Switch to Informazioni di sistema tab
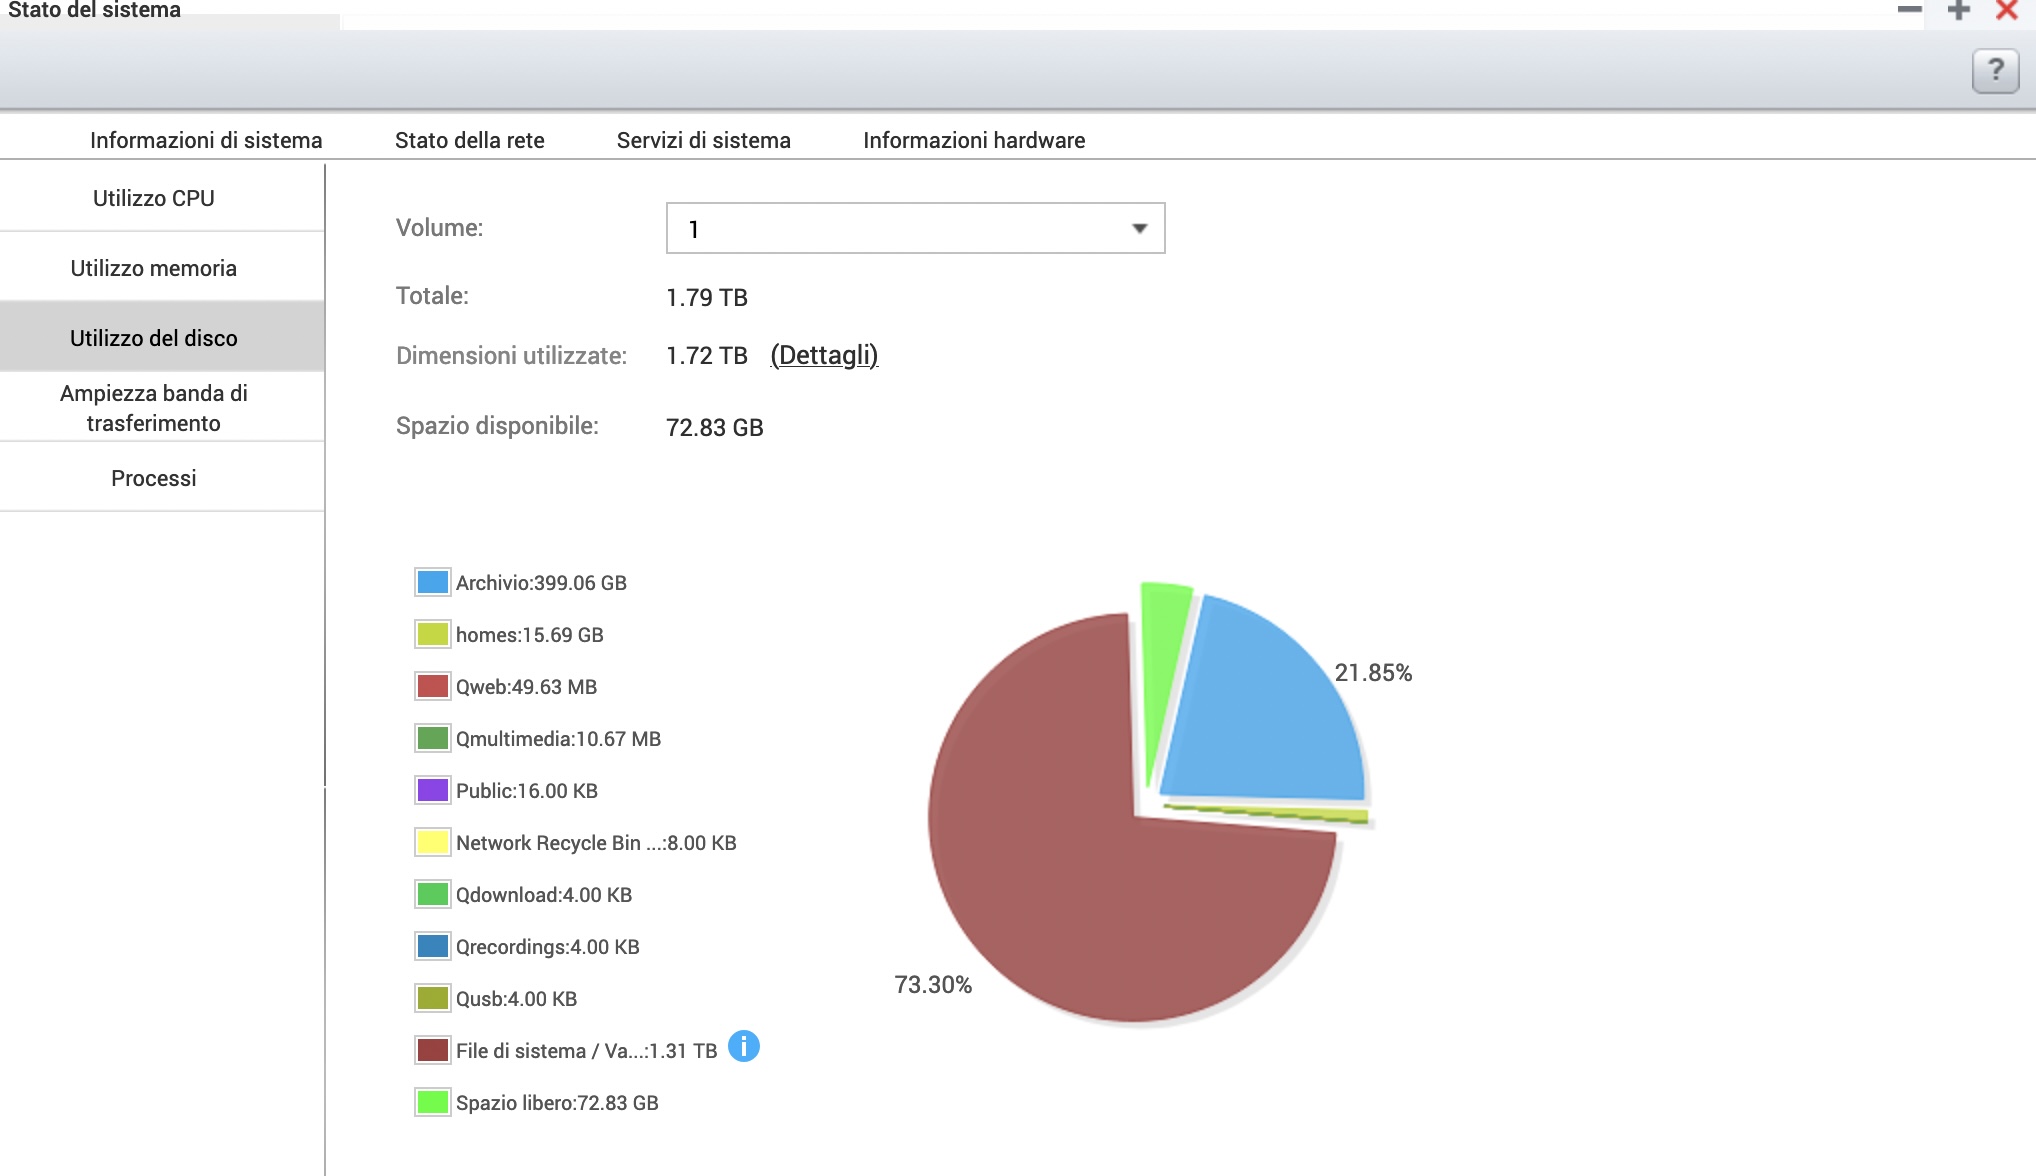The image size is (2036, 1176). coord(206,140)
